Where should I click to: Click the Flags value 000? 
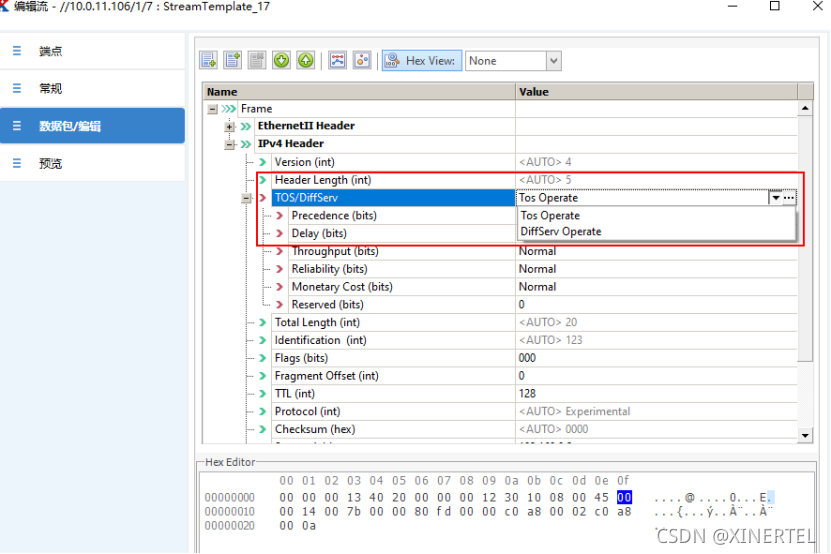(527, 358)
